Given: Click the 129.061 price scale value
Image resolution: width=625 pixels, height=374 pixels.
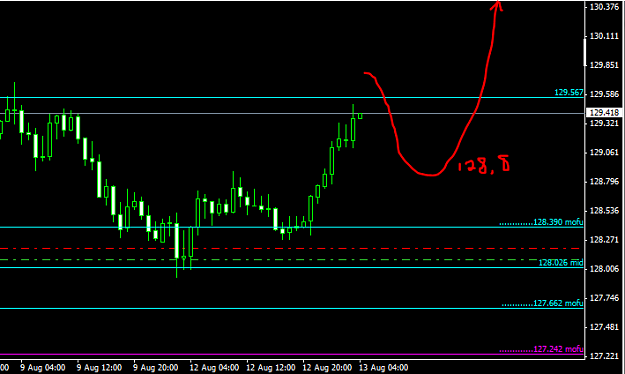Looking at the screenshot, I should click(x=604, y=152).
